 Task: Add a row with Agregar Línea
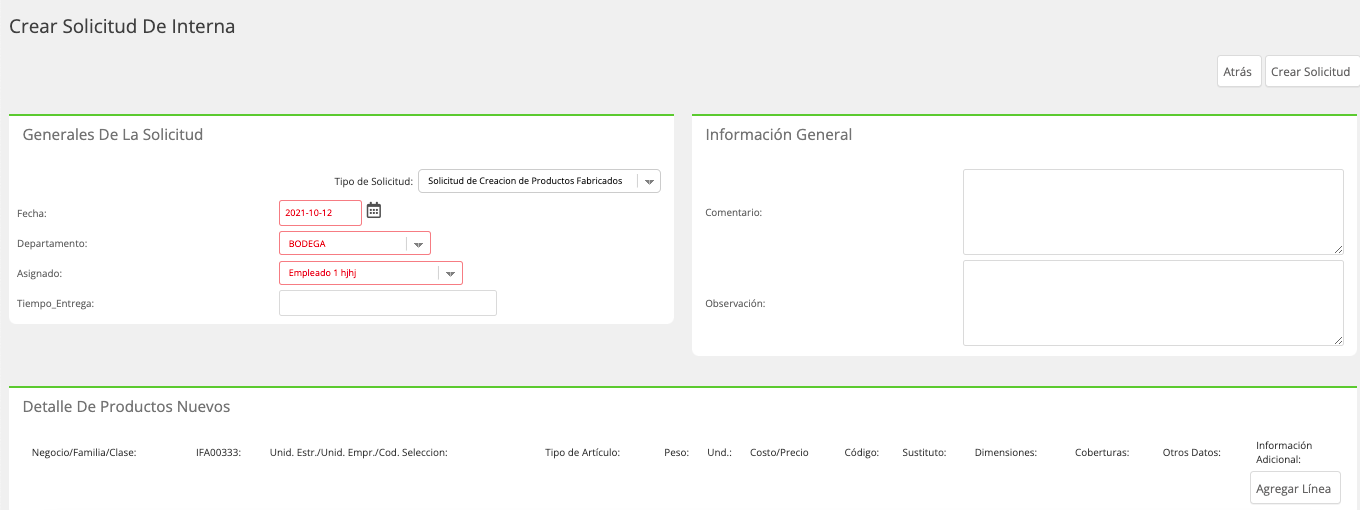pos(1293,488)
